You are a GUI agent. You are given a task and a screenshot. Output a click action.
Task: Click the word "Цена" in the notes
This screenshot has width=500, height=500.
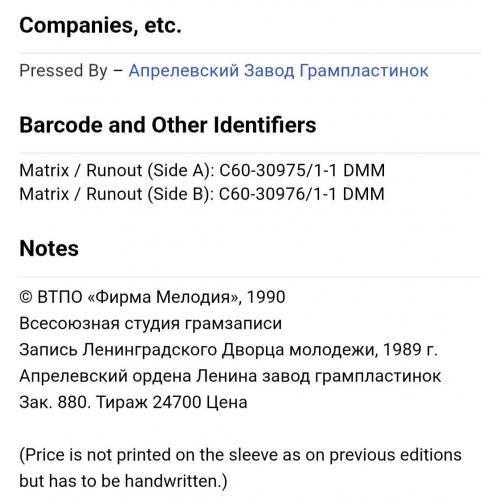[227, 403]
